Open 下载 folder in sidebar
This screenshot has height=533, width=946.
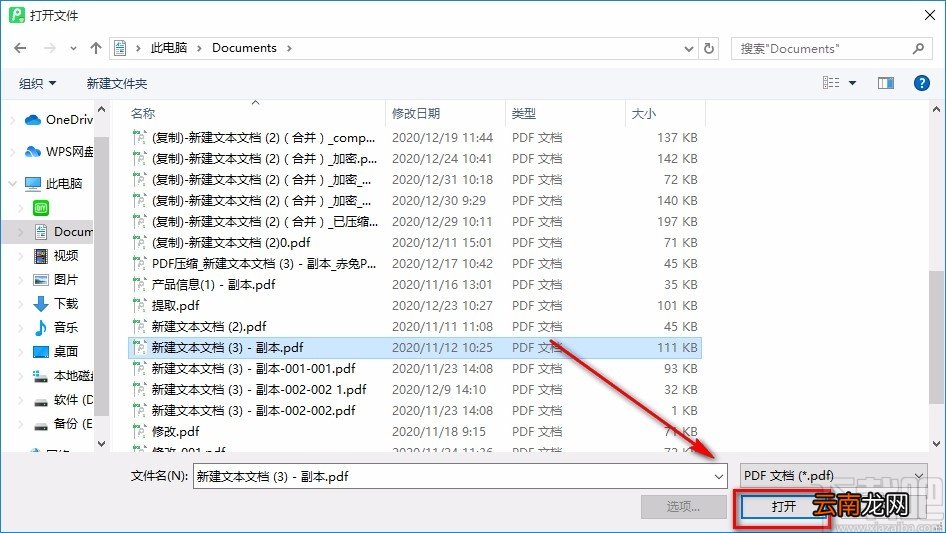tap(56, 304)
